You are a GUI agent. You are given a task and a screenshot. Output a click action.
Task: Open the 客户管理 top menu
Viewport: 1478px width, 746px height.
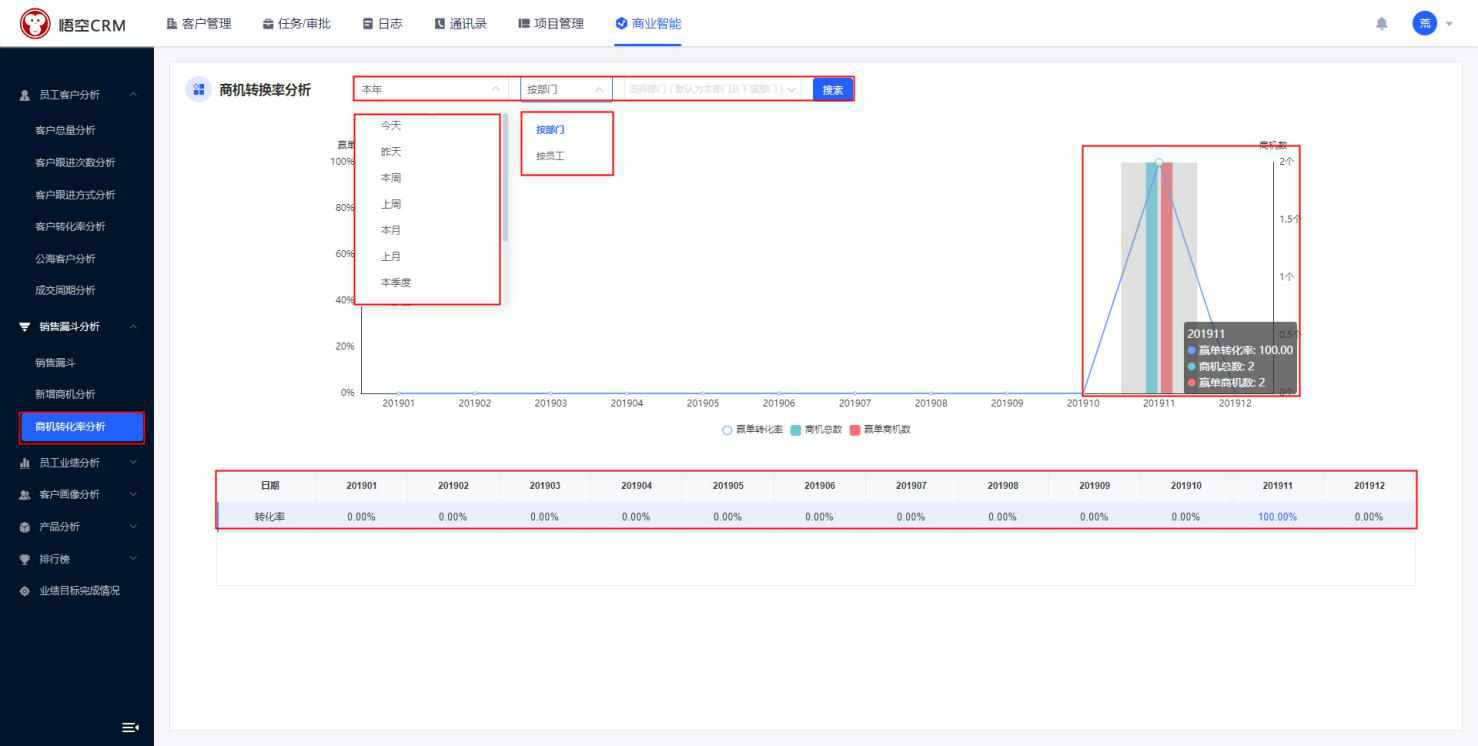pyautogui.click(x=199, y=24)
